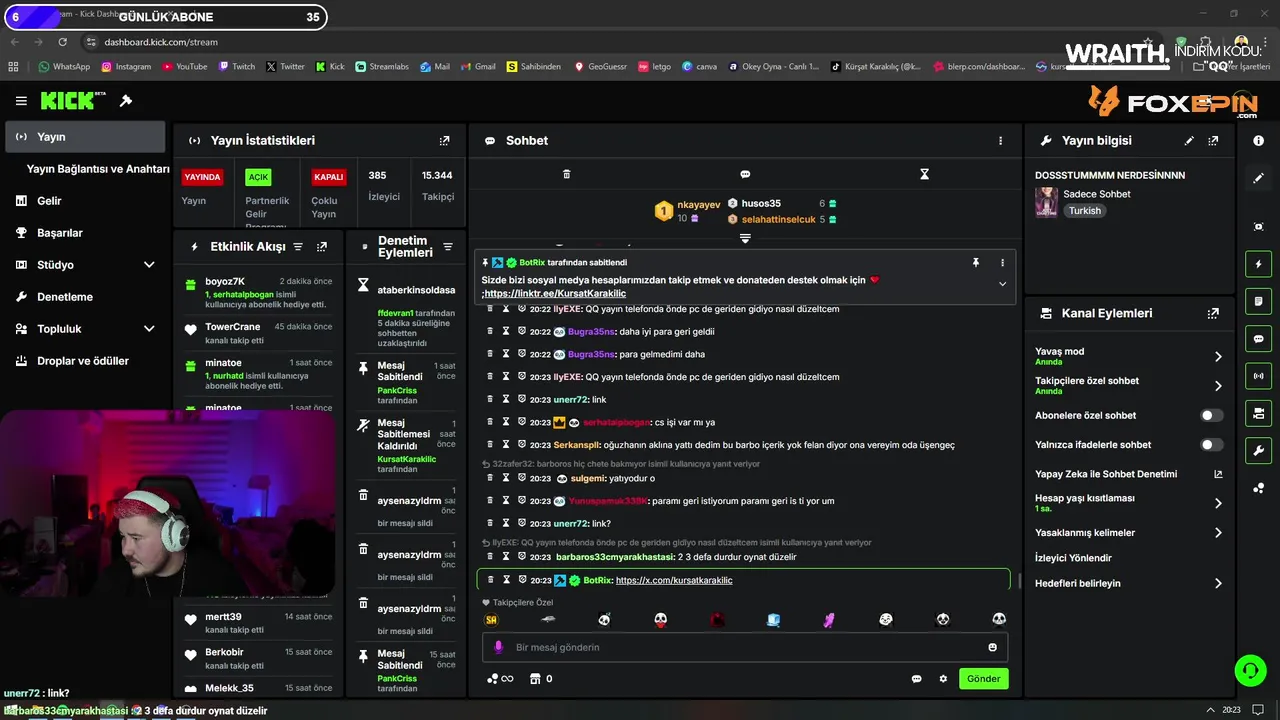Open Yasaklanmış kelimeler arrow

(x=1218, y=533)
